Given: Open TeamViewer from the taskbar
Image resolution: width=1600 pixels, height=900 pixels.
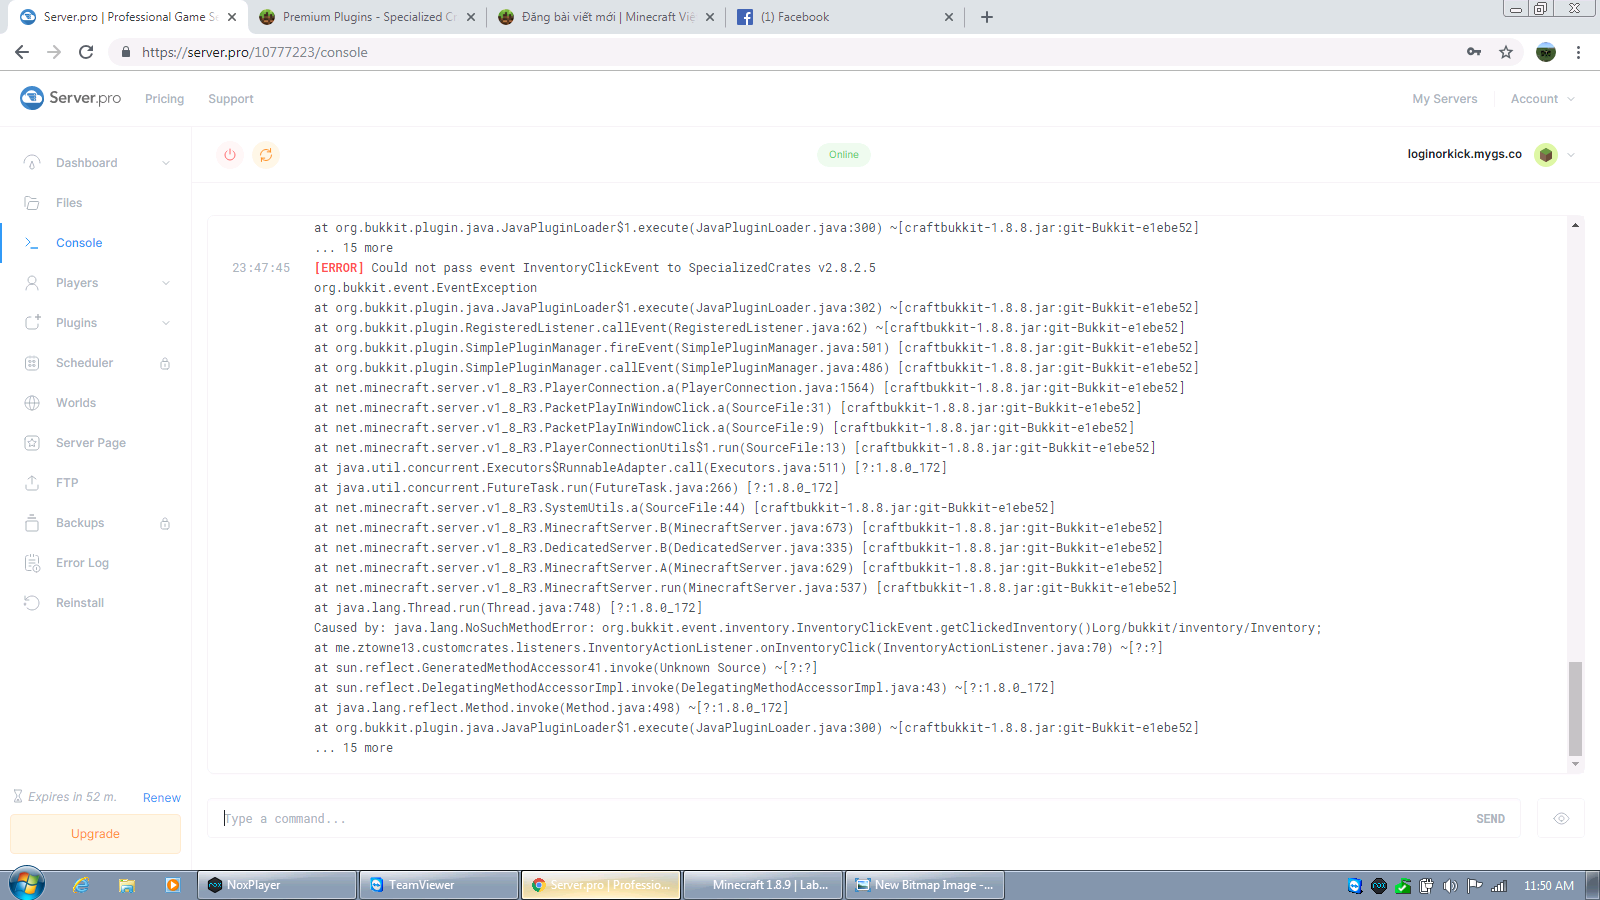Looking at the screenshot, I should tap(441, 885).
